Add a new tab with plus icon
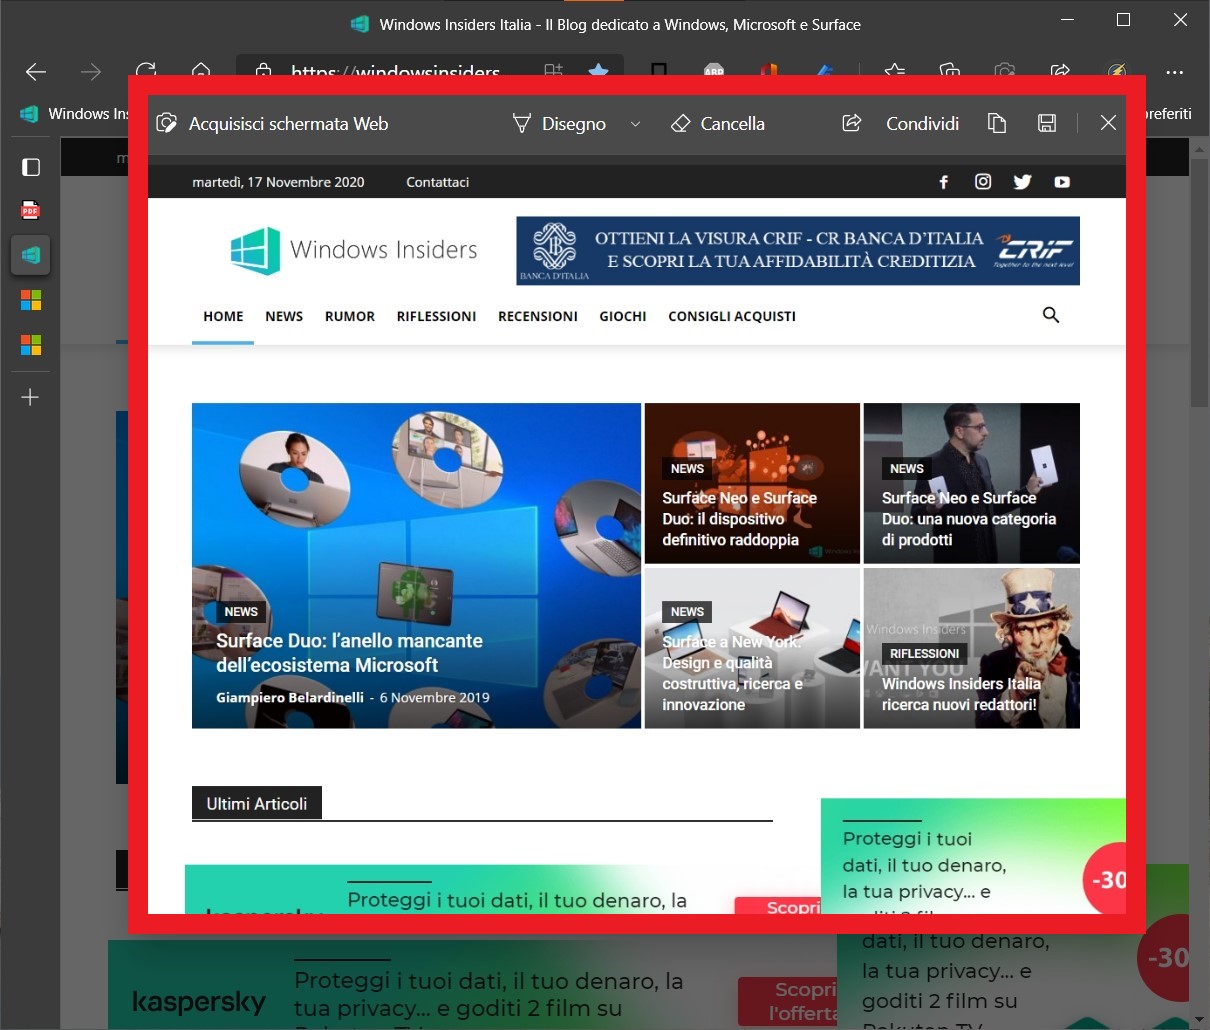 tap(30, 397)
